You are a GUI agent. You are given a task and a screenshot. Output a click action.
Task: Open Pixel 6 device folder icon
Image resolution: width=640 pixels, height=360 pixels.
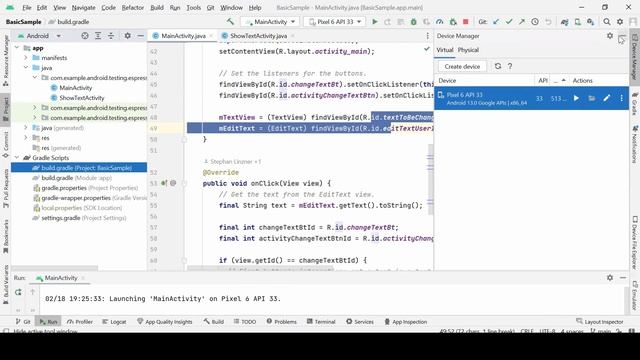click(592, 98)
